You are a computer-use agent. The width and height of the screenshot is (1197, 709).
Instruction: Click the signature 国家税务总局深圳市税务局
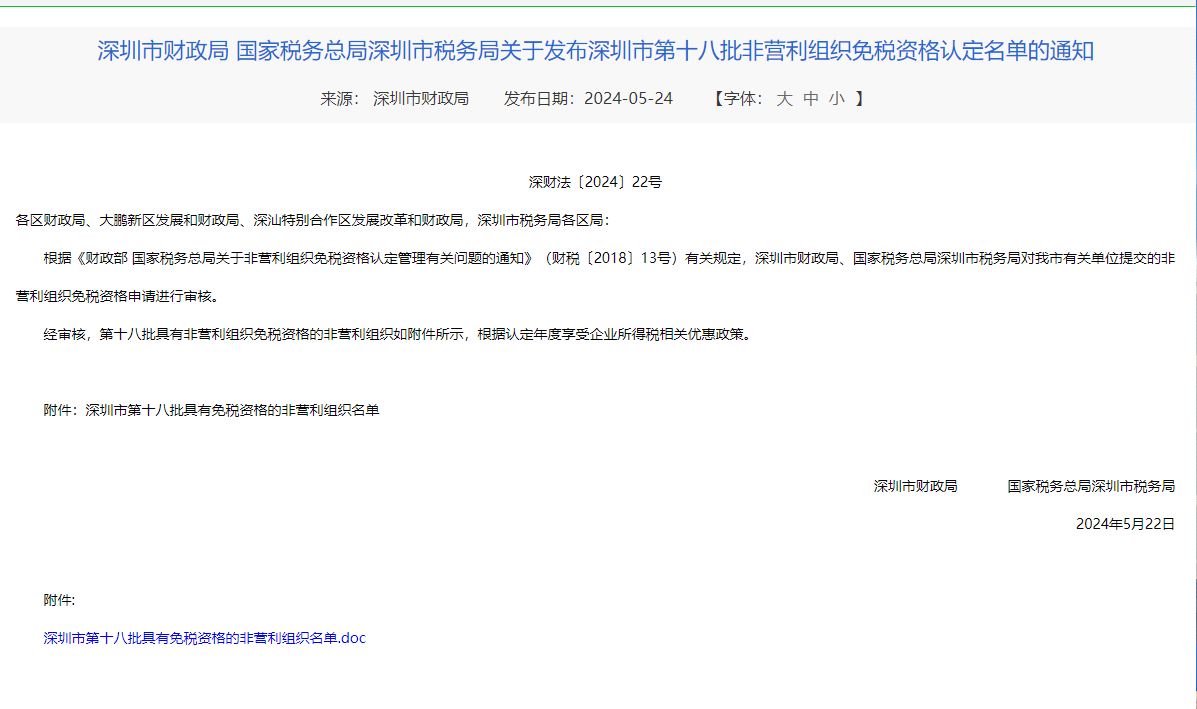(1091, 486)
